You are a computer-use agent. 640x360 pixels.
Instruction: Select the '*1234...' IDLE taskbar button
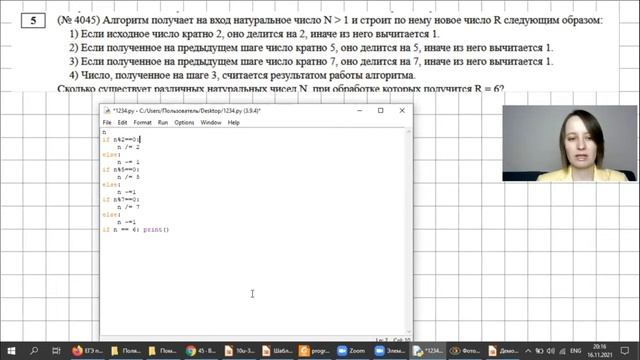point(427,351)
